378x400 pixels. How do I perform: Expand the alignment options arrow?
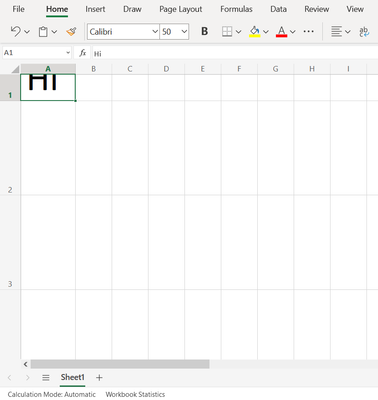(348, 32)
